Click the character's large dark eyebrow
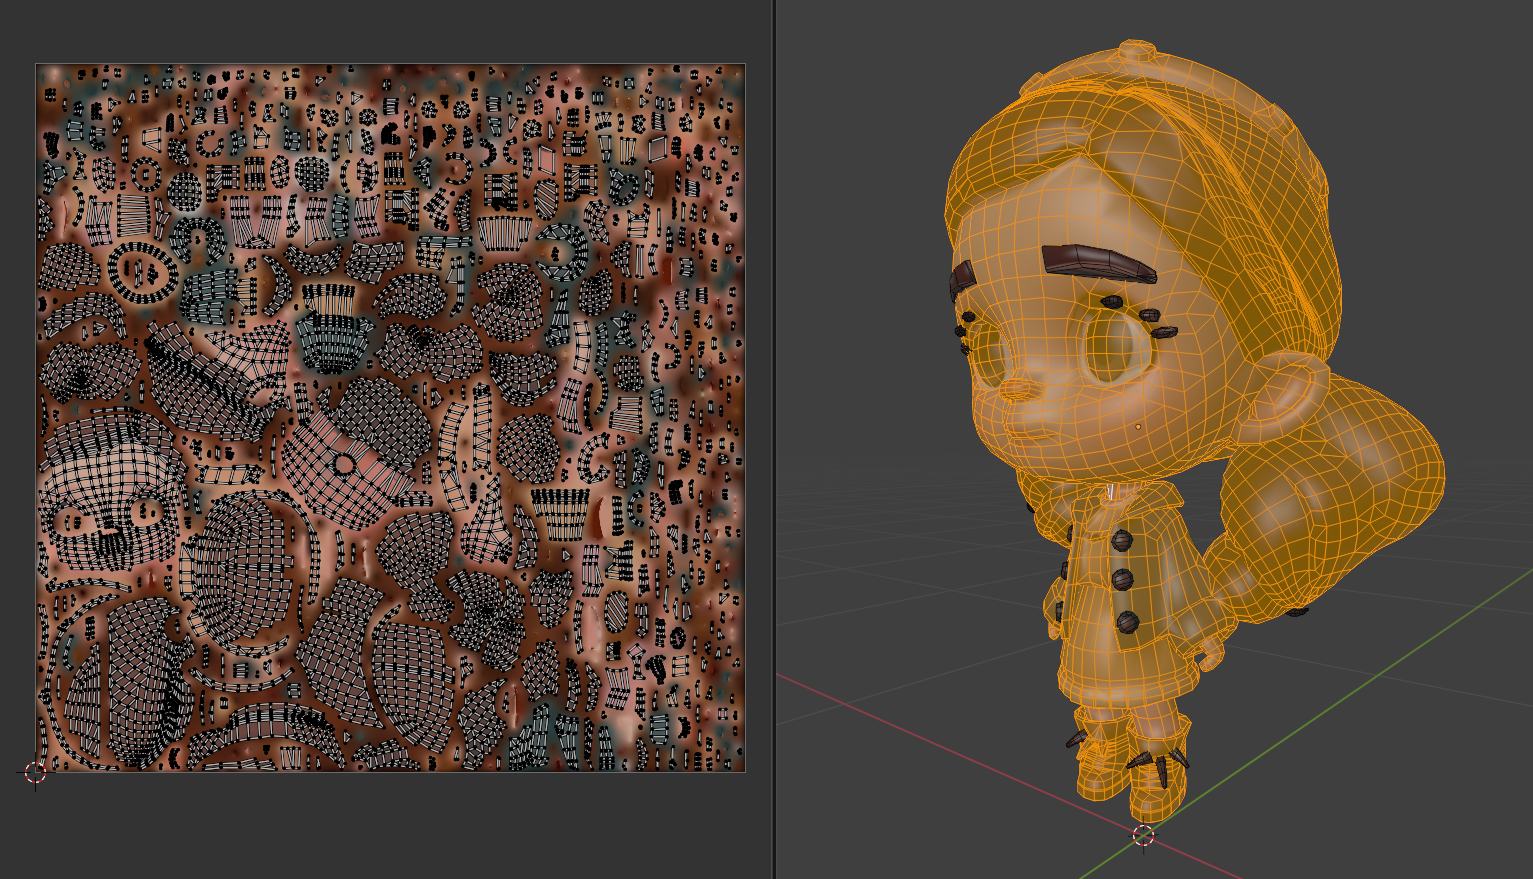 point(1098,262)
